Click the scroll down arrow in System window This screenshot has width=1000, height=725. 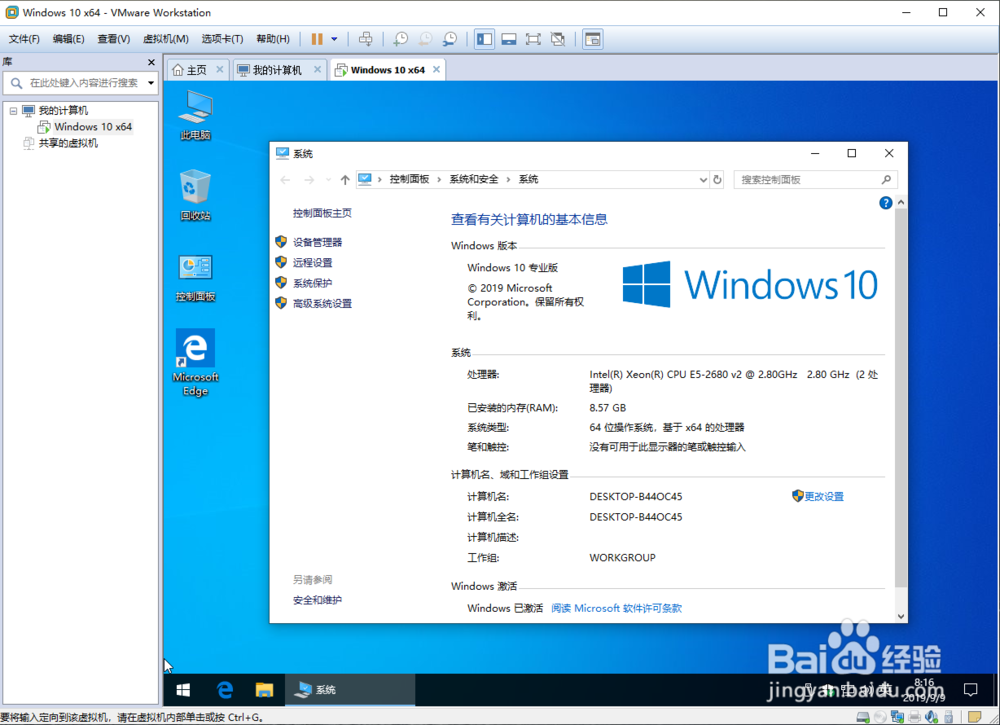pos(901,616)
